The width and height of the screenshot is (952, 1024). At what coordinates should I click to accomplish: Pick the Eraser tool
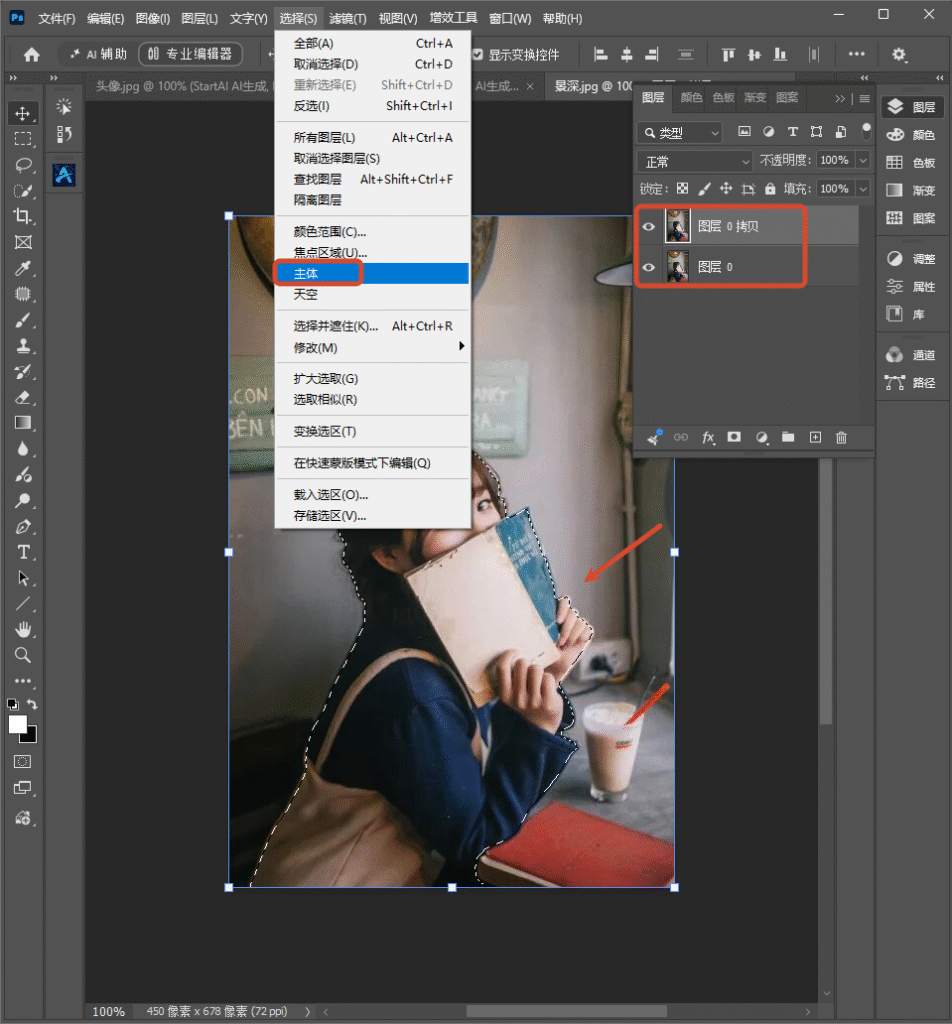pos(23,397)
